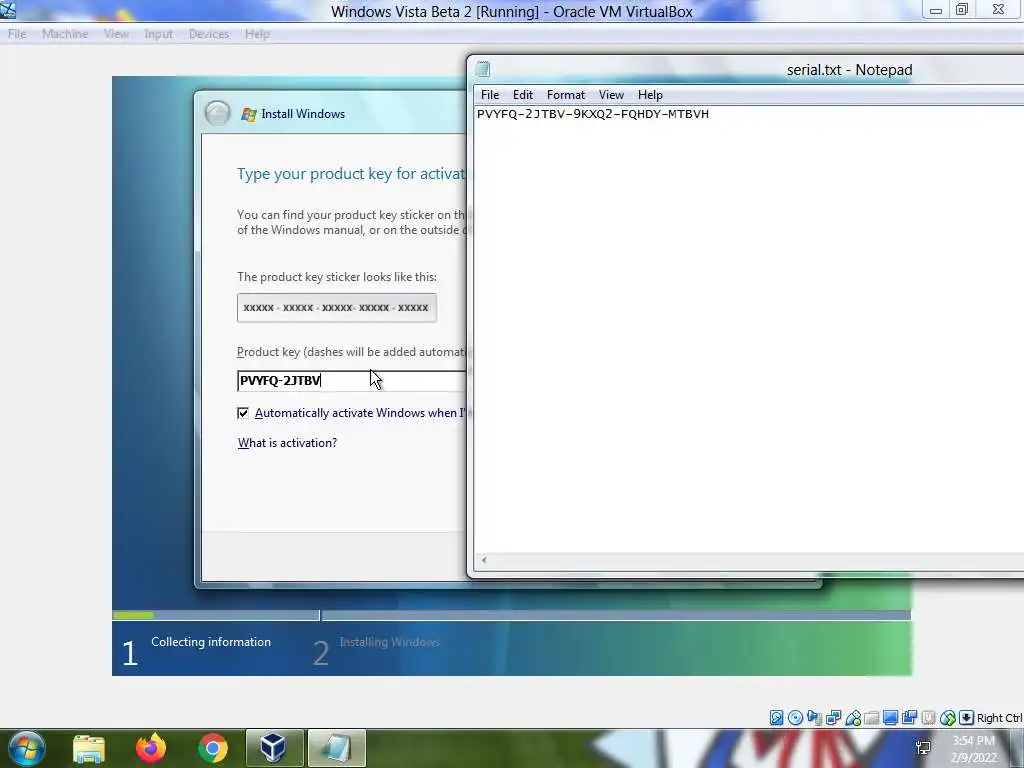Click the VirtualBox title bar icon
The height and width of the screenshot is (768, 1024).
[8, 9]
